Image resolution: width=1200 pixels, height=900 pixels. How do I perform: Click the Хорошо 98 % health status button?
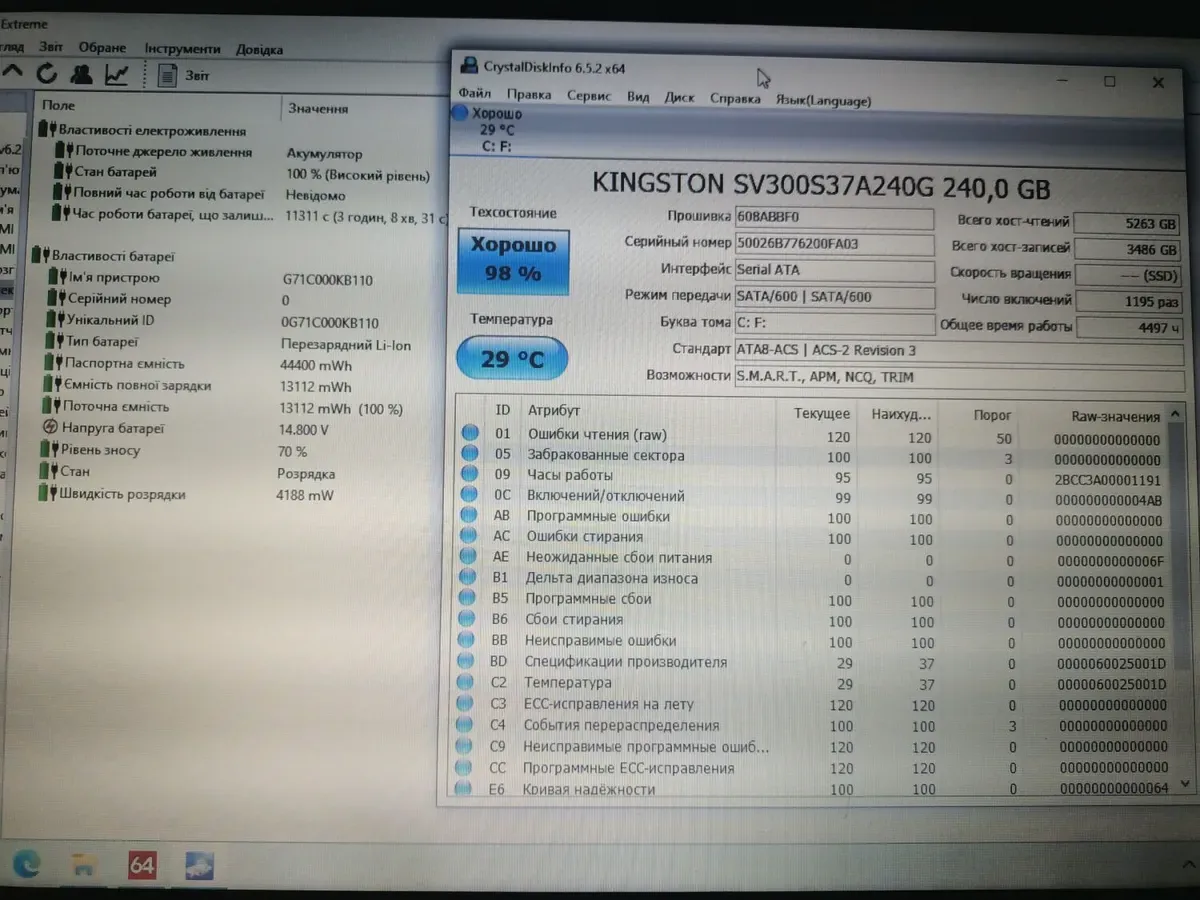tap(513, 260)
